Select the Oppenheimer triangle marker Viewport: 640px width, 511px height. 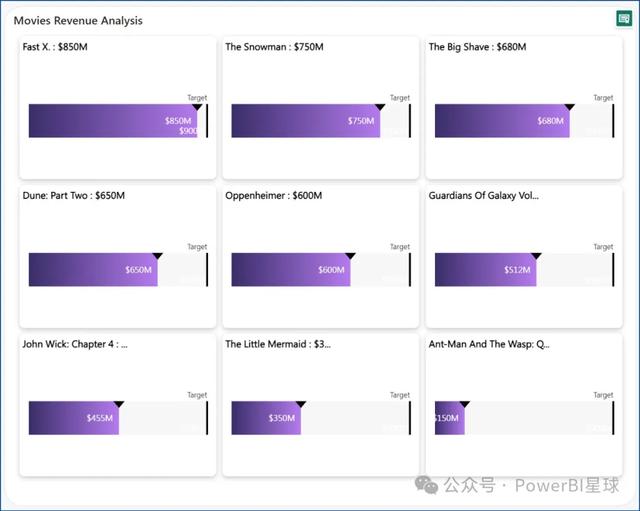350,256
